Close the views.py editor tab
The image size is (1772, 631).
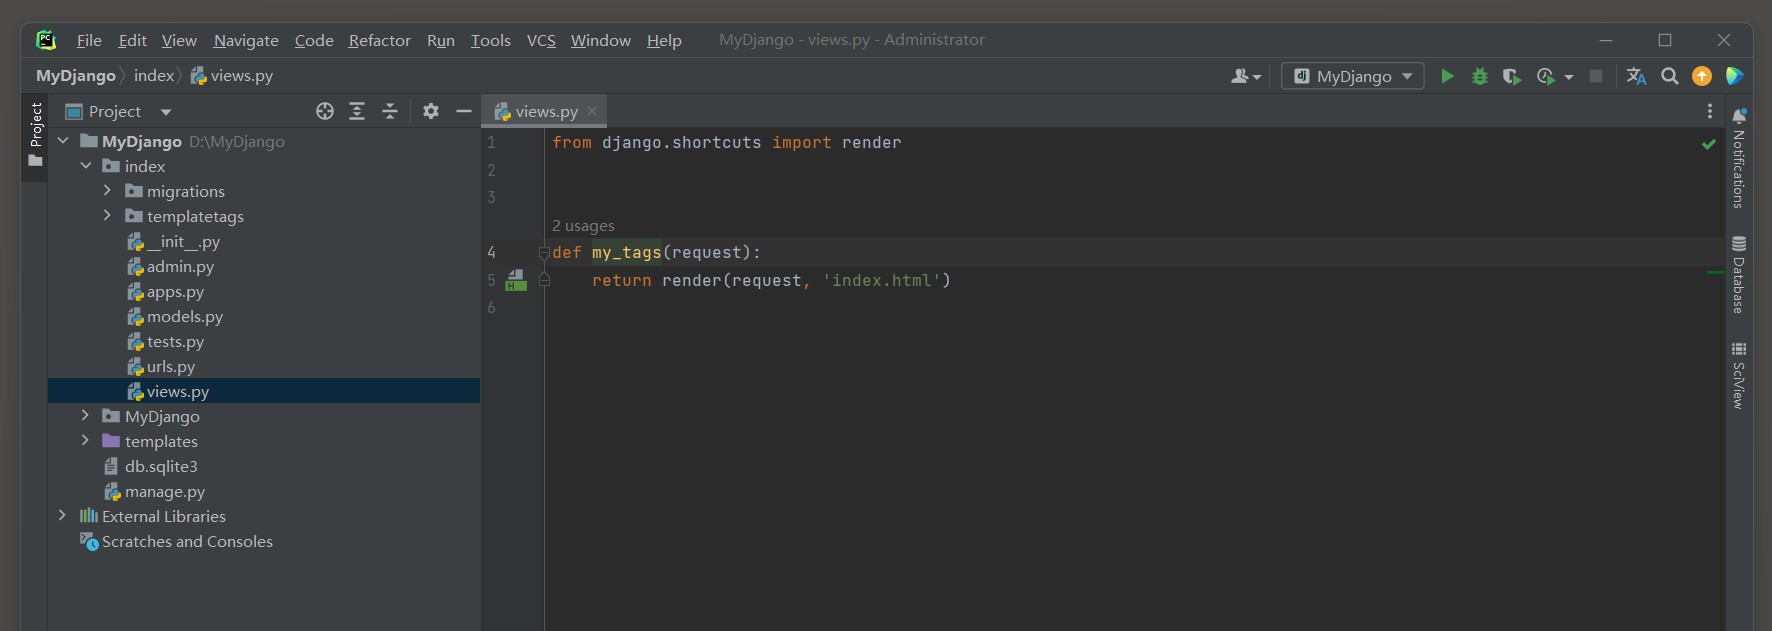pyautogui.click(x=592, y=111)
